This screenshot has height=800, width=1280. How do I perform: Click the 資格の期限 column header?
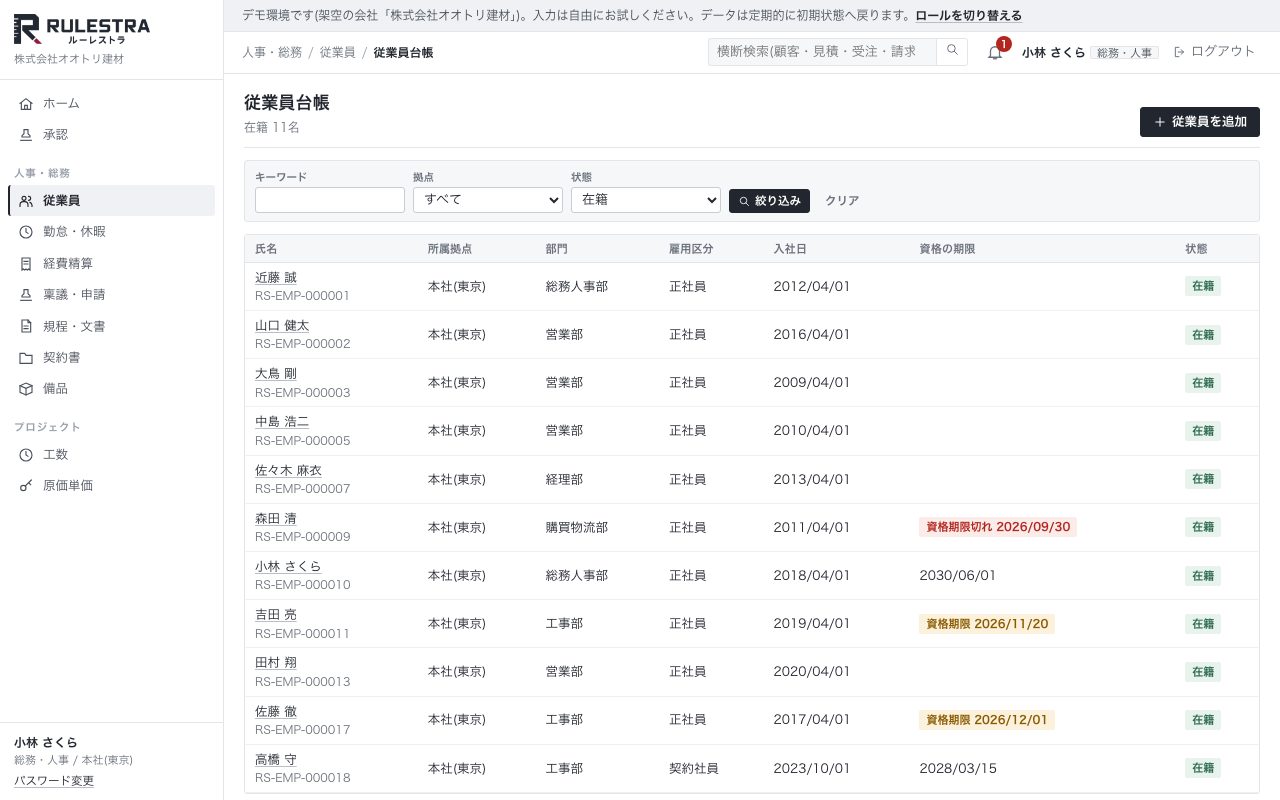[x=947, y=249]
